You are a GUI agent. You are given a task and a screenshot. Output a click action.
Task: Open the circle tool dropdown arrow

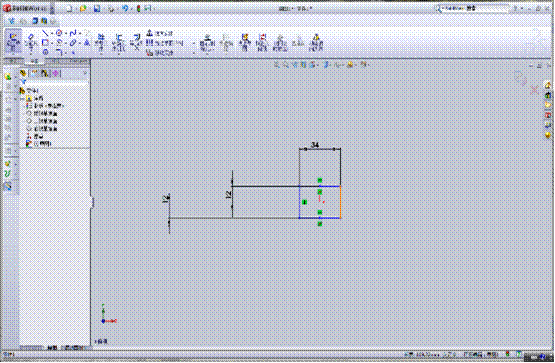(x=66, y=33)
